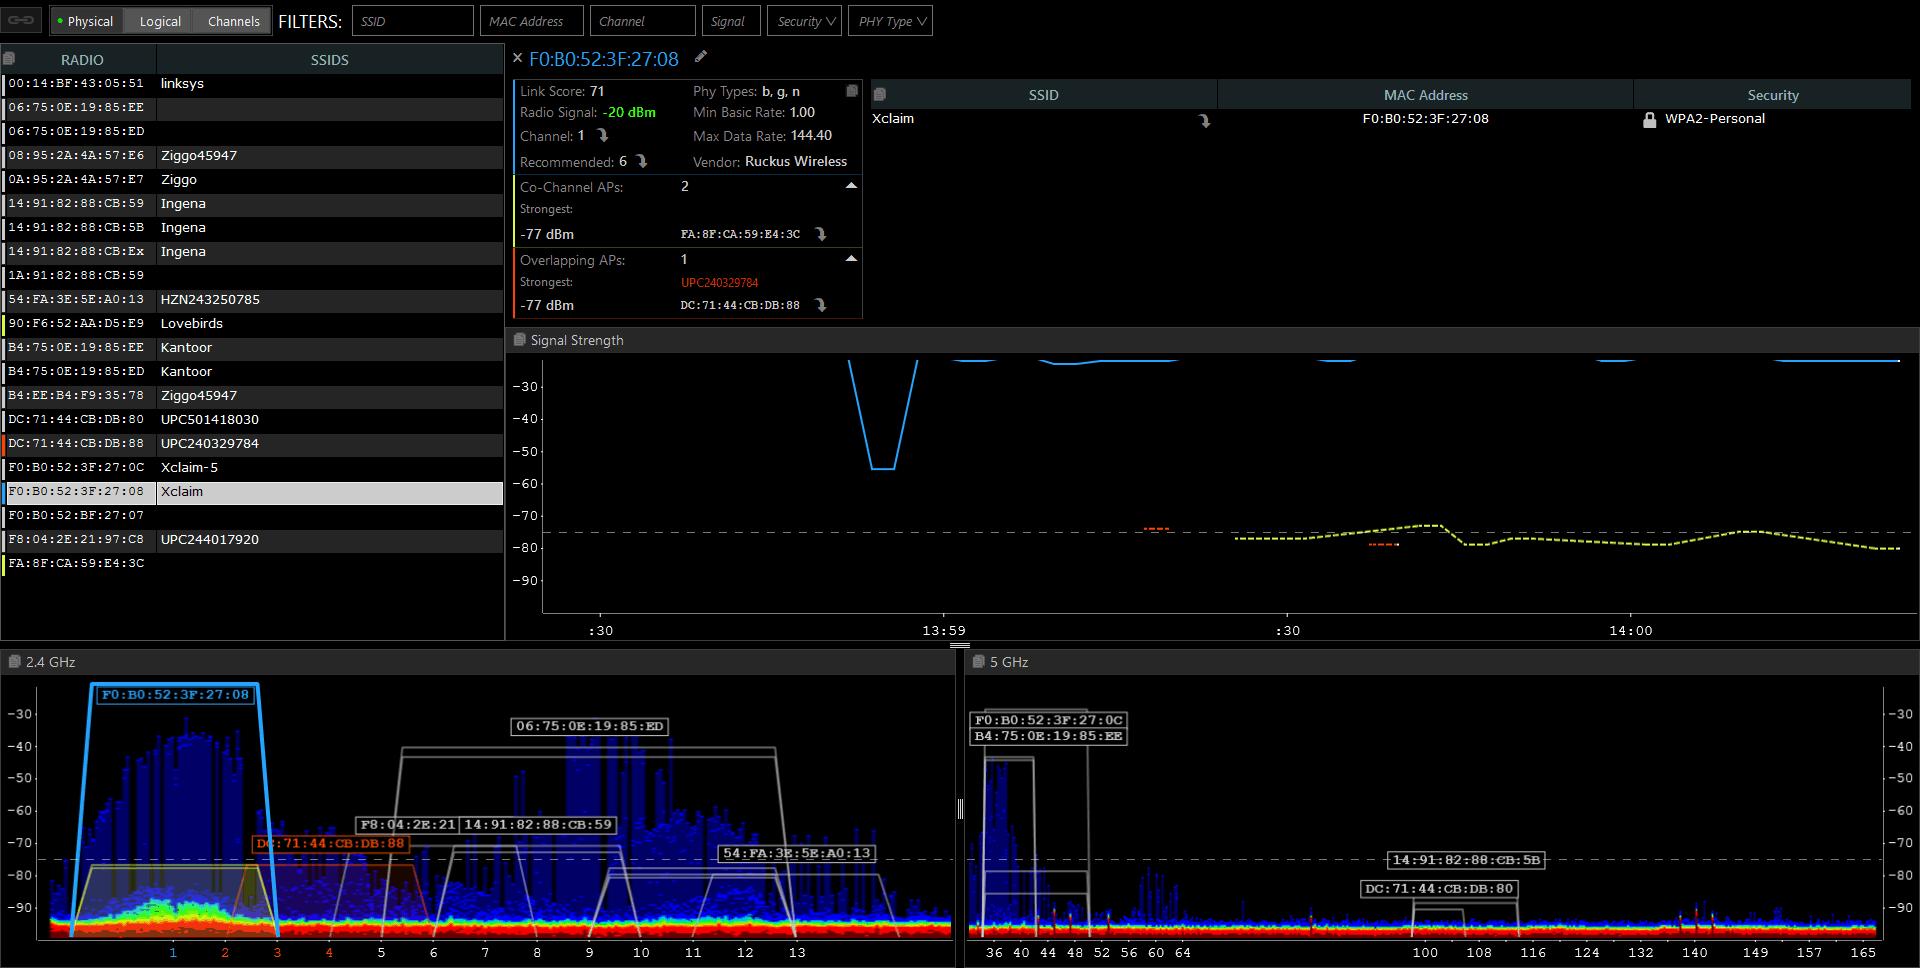Collapse the Overlapping APs section
The height and width of the screenshot is (968, 1920).
(851, 259)
